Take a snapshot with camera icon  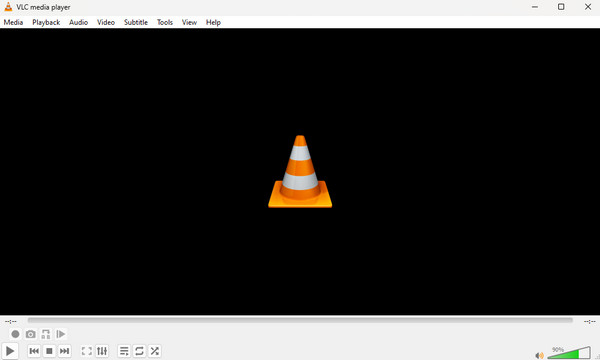coord(31,334)
